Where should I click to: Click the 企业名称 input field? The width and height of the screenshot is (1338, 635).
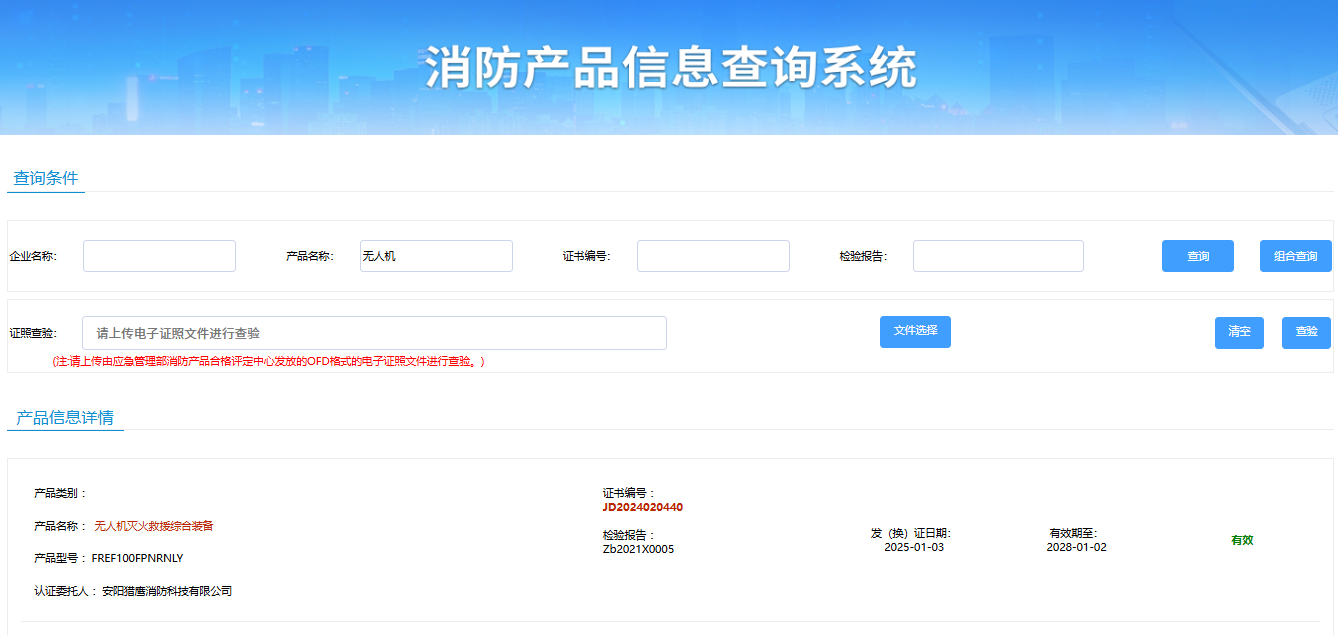point(159,256)
